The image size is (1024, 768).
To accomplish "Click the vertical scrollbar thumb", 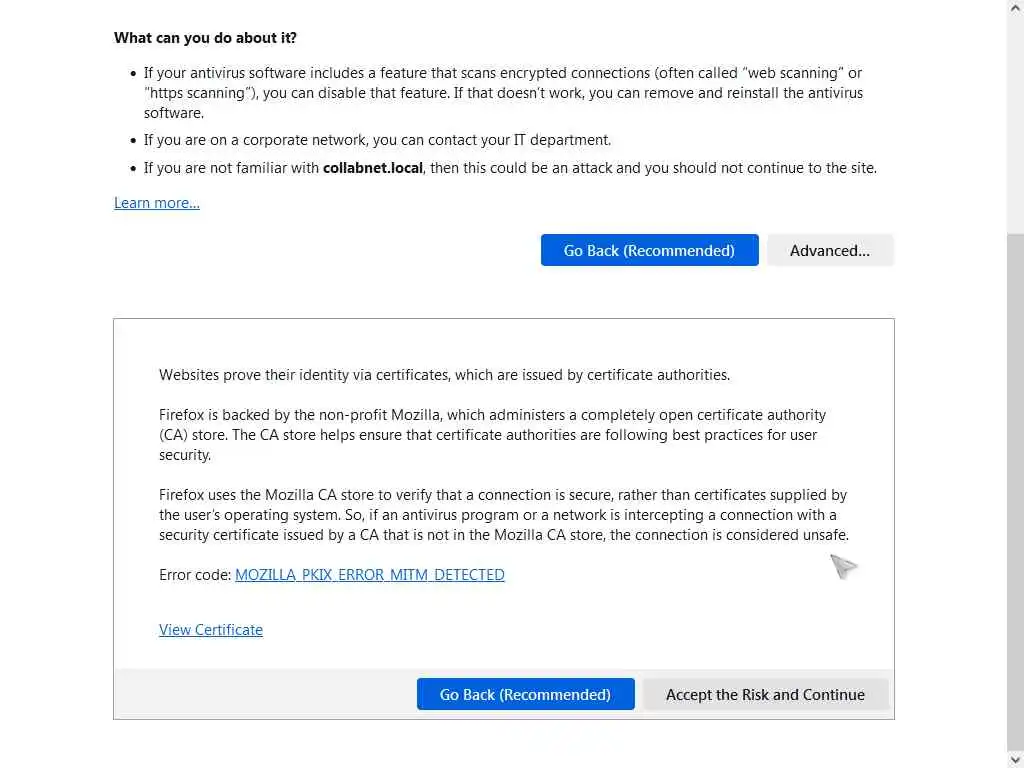I will point(1015,490).
